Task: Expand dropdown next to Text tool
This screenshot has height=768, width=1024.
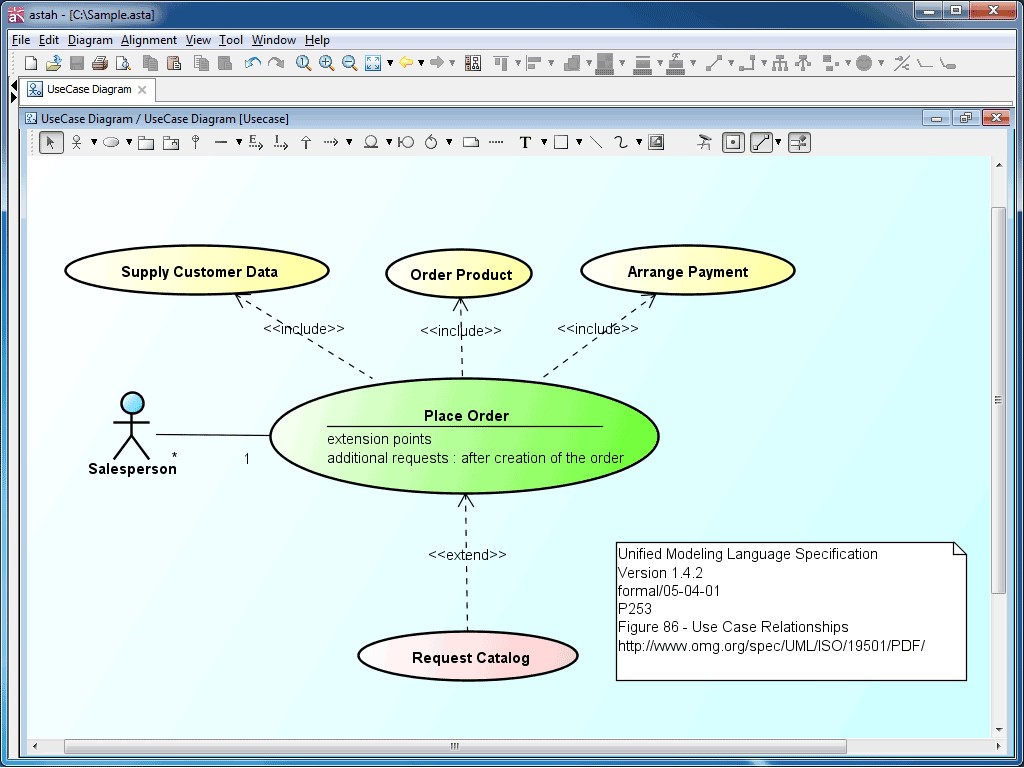Action: tap(544, 143)
